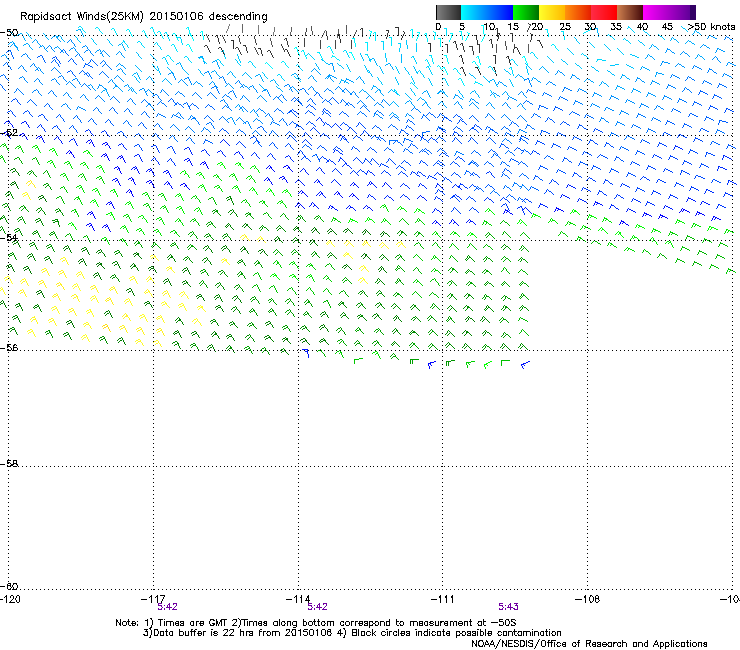
Task: Click the purple 5:42 time under -117
Action: 168,607
